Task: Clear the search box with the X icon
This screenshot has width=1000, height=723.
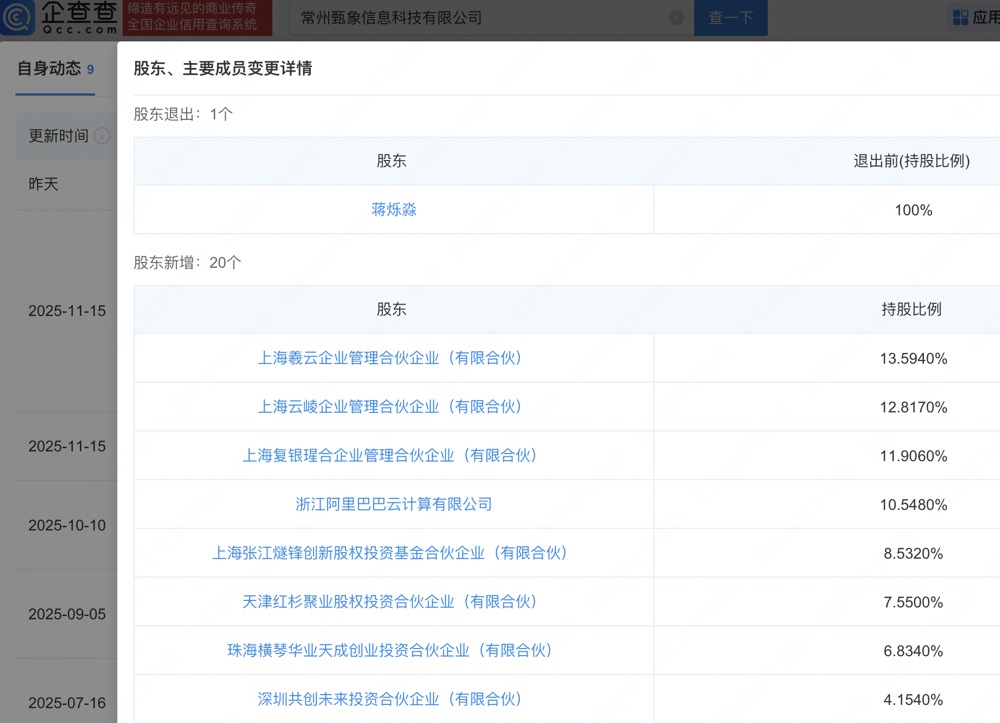Action: (x=676, y=18)
